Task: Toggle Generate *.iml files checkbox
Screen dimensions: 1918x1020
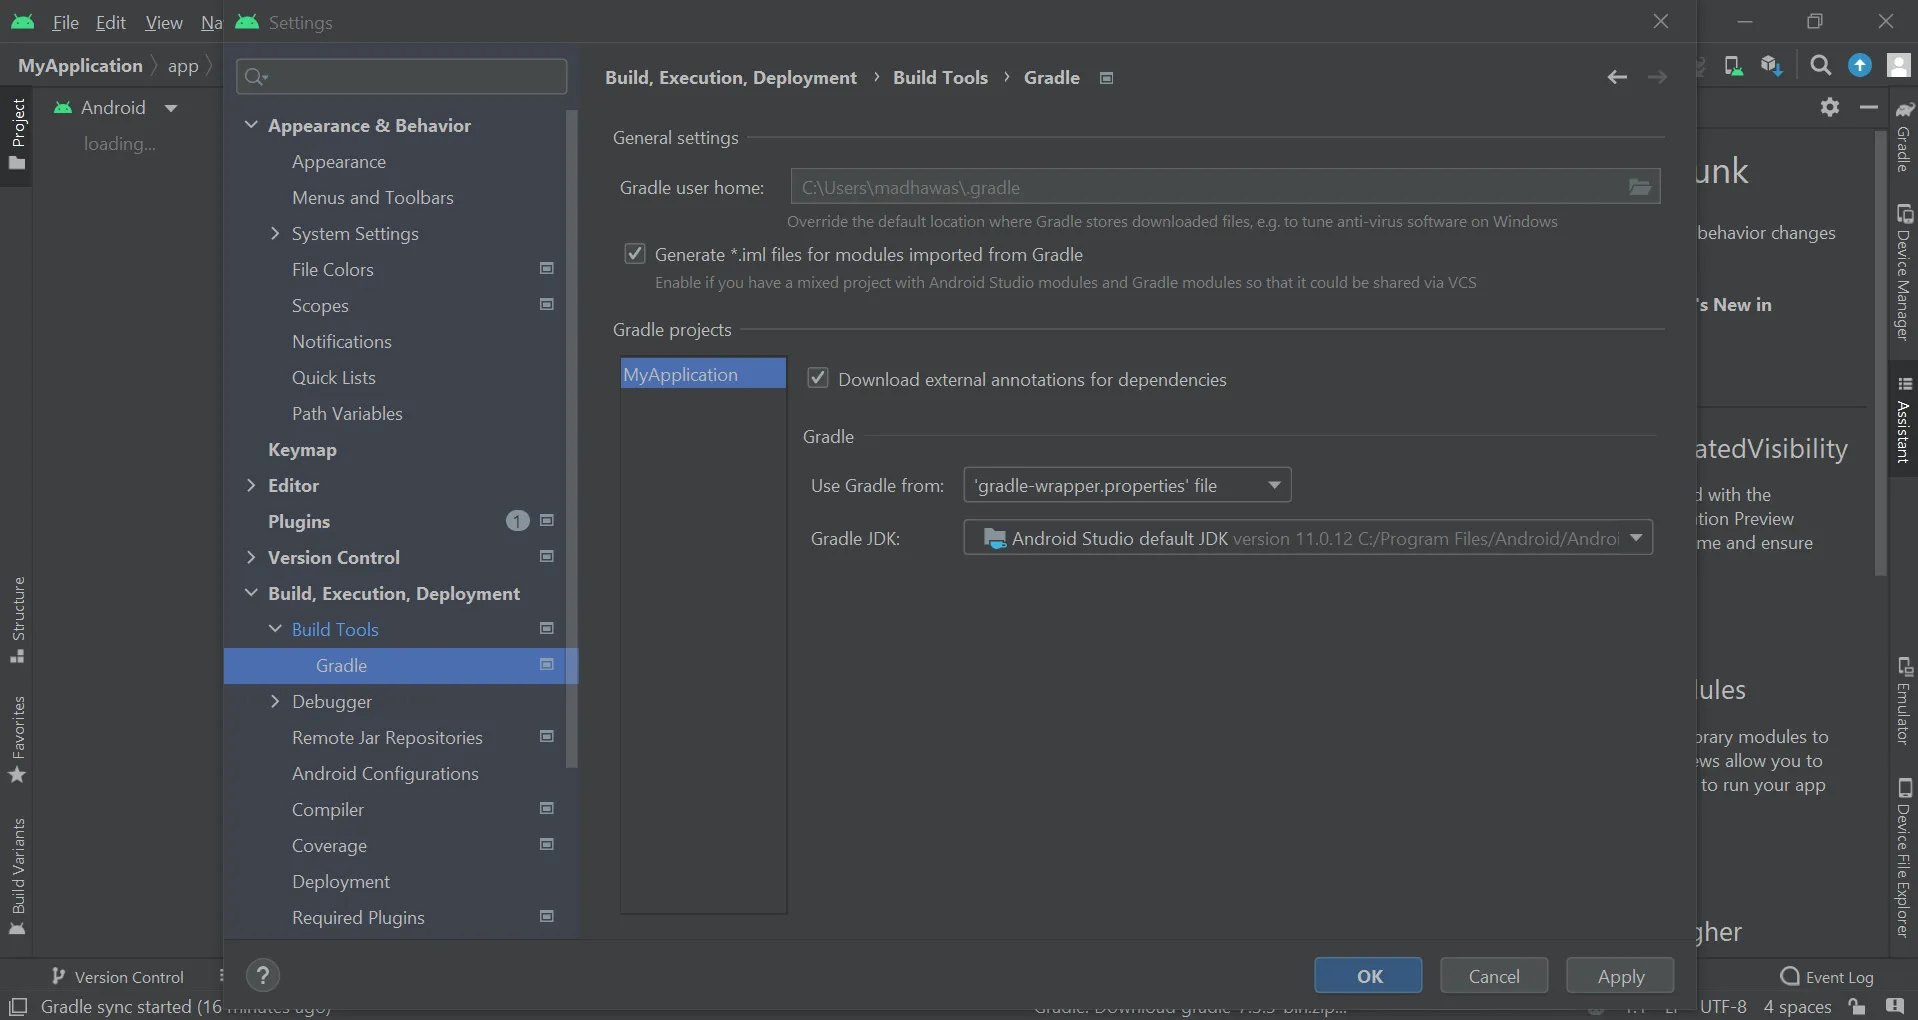Action: tap(635, 254)
